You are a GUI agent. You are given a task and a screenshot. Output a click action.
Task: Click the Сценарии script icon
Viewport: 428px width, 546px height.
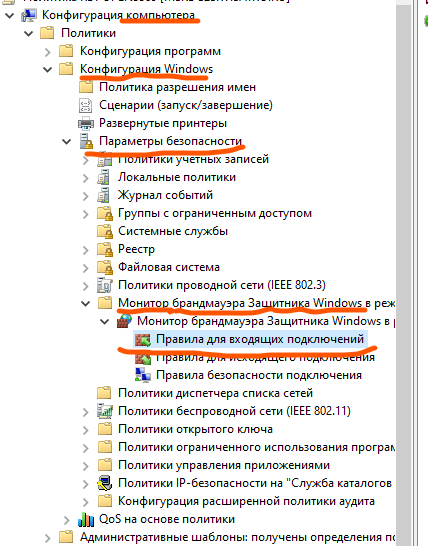(x=86, y=105)
